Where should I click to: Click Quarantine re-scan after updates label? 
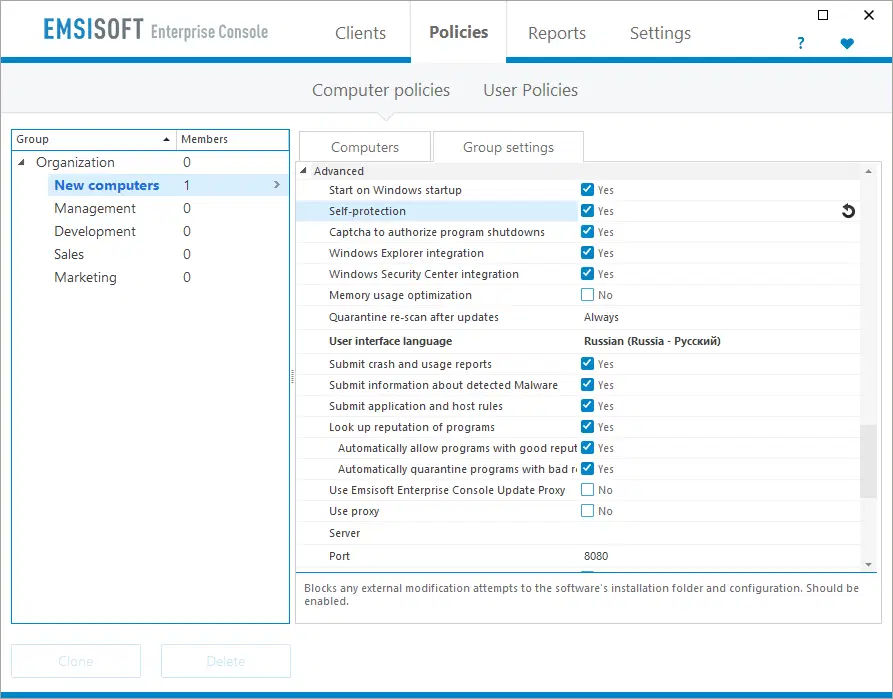pyautogui.click(x=413, y=317)
